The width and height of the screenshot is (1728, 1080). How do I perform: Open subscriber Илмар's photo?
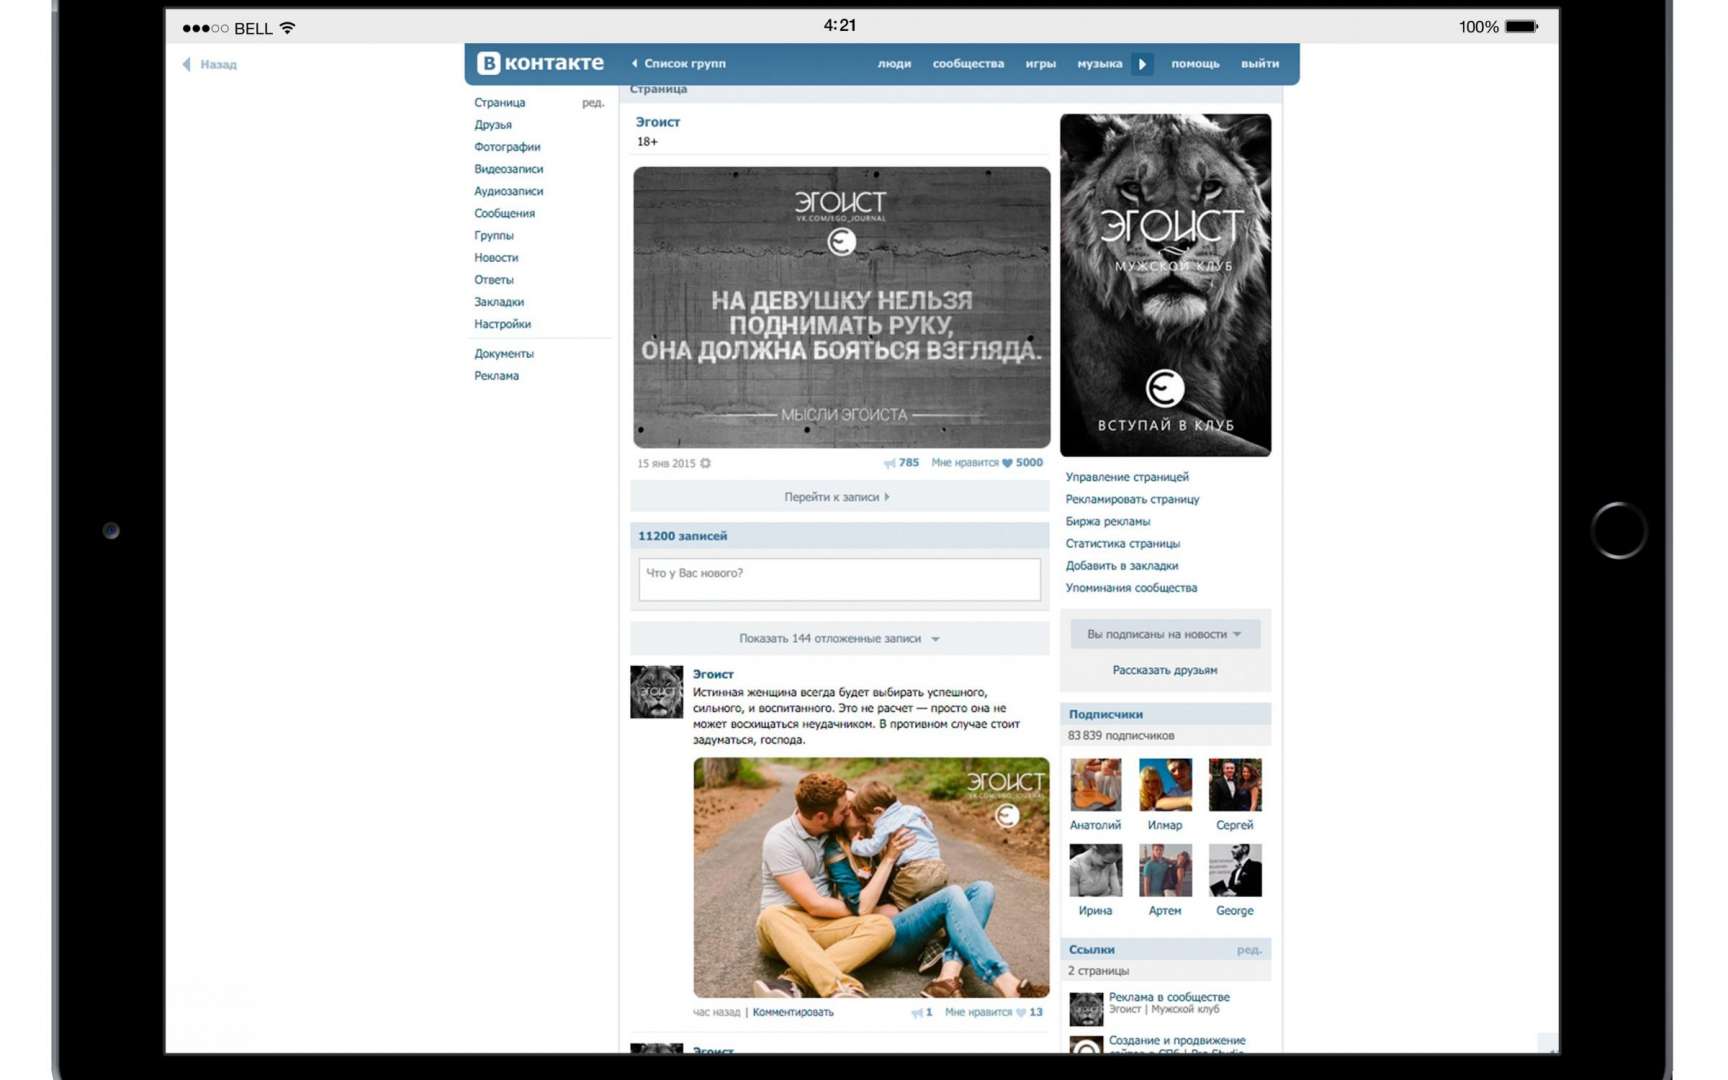1165,784
